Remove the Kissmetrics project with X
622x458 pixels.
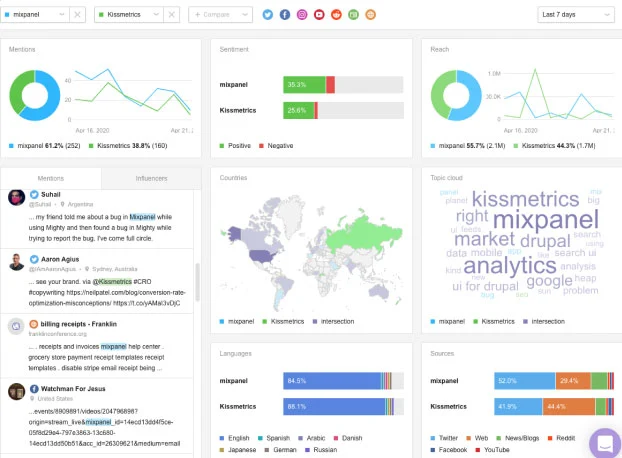pos(171,15)
